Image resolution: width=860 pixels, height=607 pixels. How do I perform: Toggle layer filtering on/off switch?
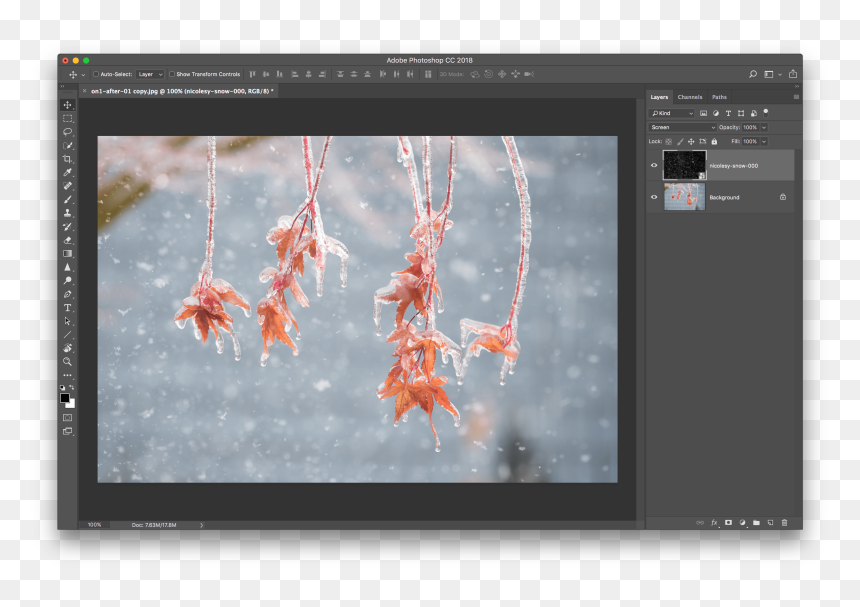[766, 113]
